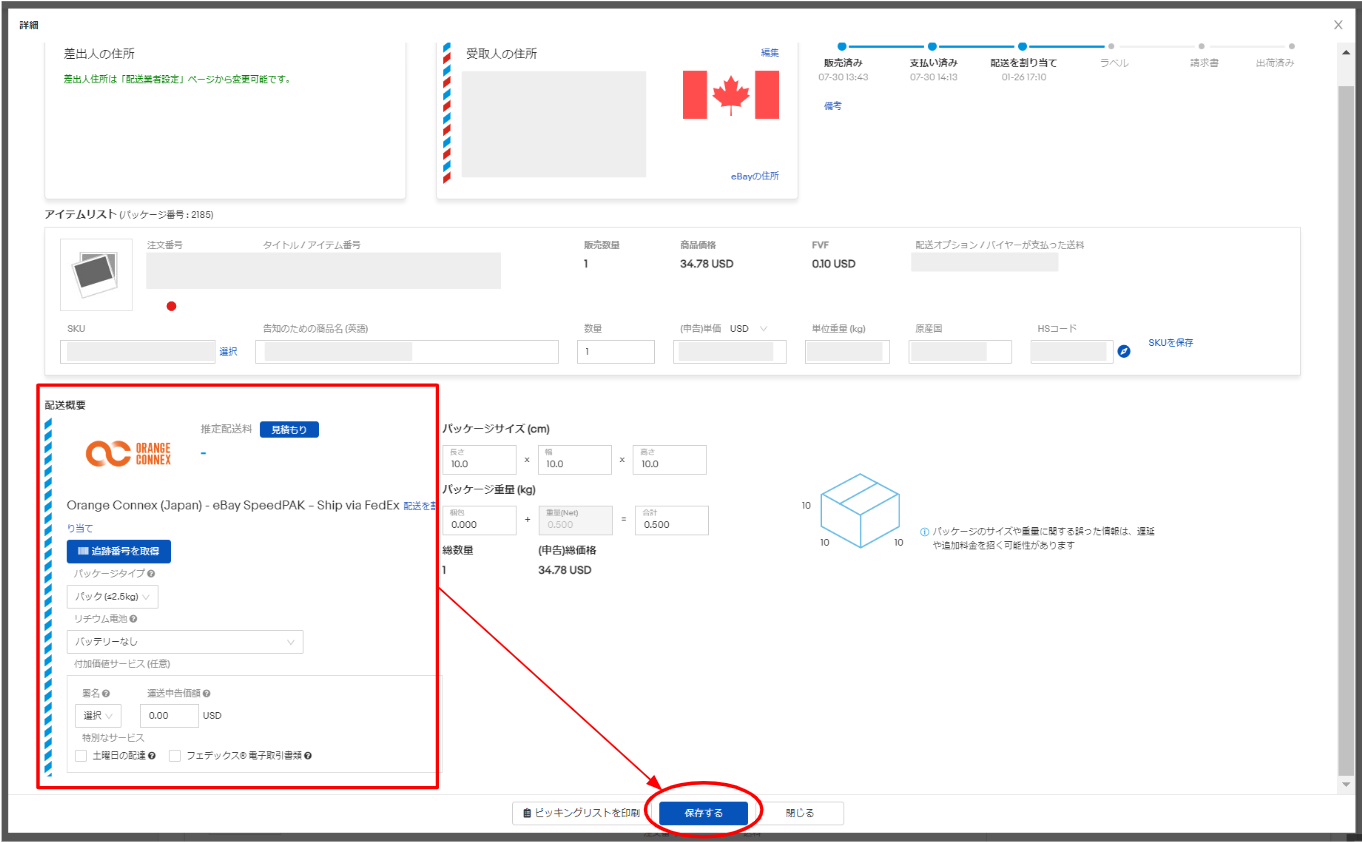Click the info icon next to 土曜日の配達

click(x=151, y=756)
